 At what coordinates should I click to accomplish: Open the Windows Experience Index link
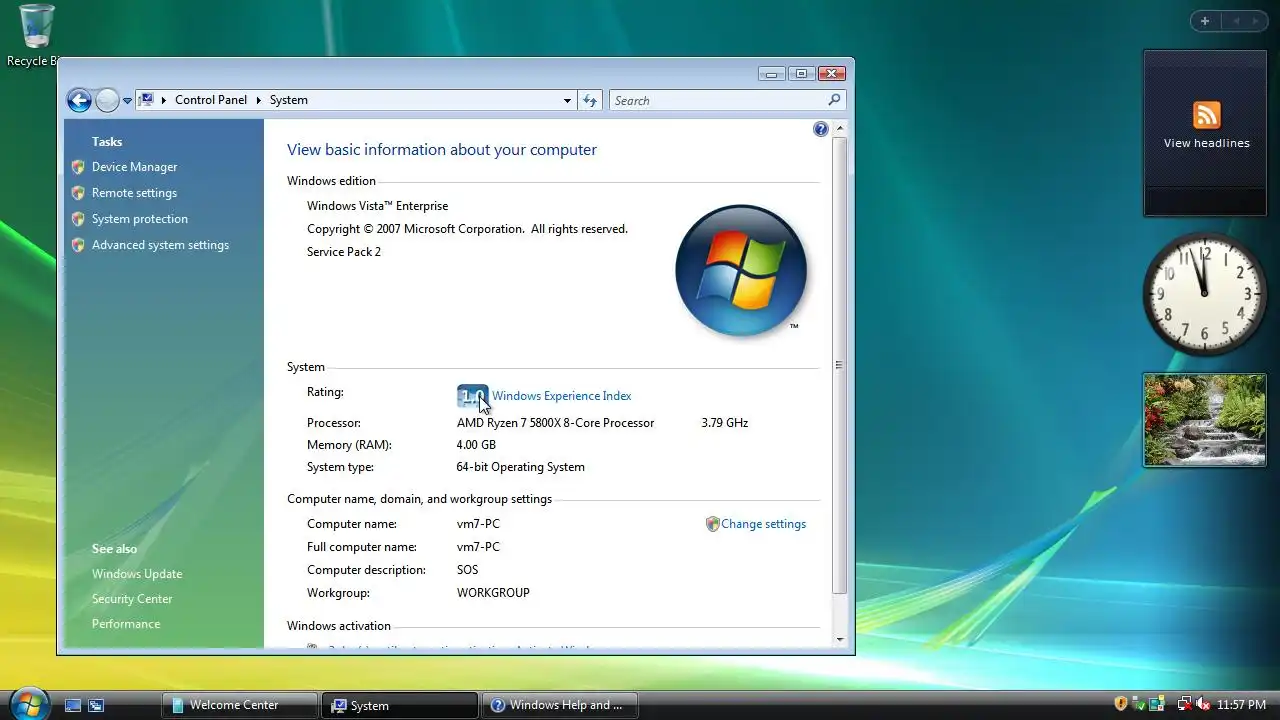[x=561, y=396]
